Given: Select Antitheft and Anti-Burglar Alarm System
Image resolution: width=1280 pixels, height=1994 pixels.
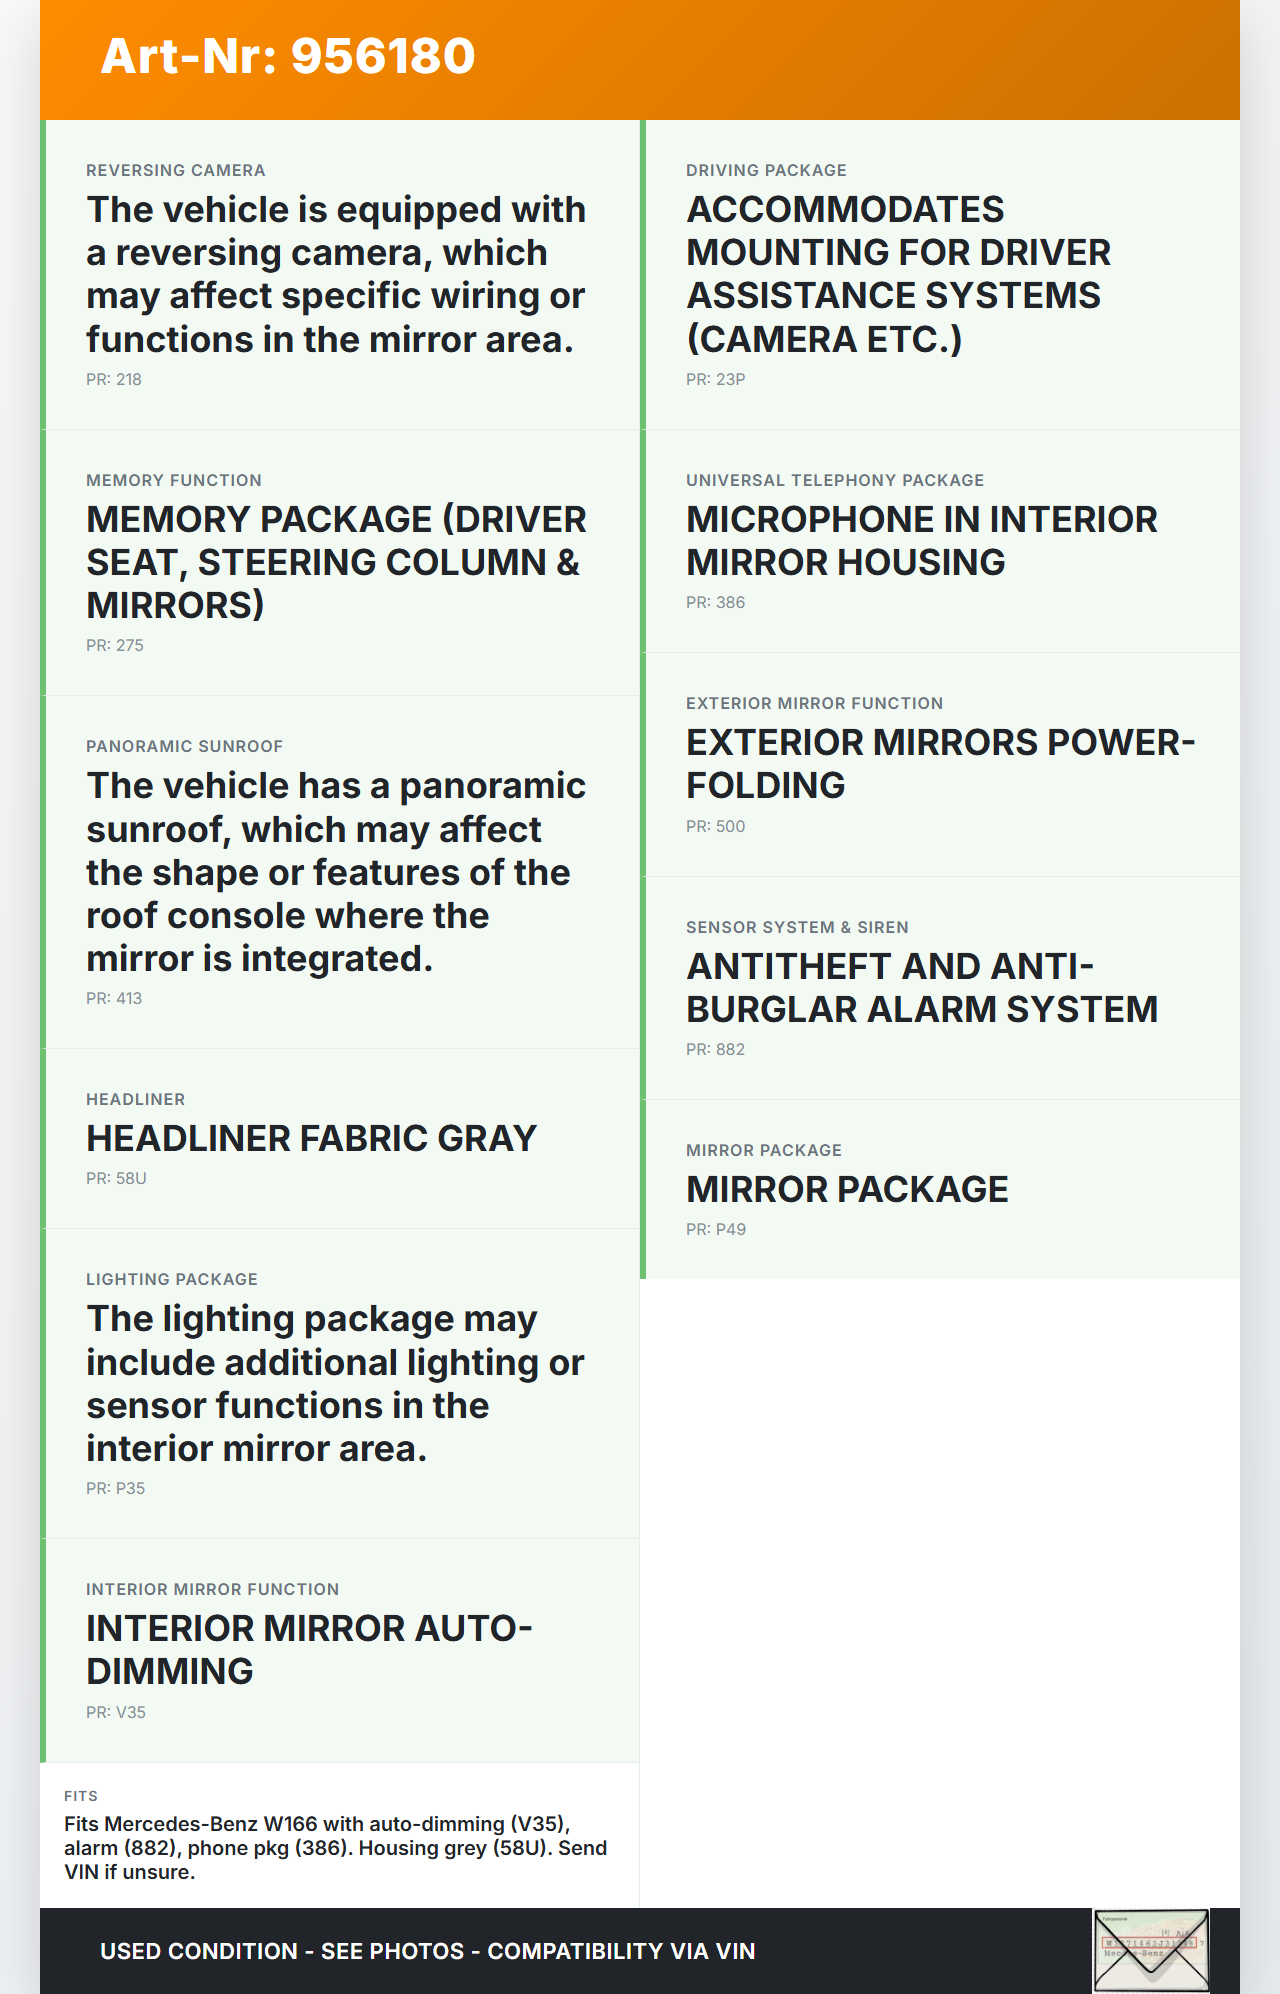Looking at the screenshot, I should click(x=921, y=988).
